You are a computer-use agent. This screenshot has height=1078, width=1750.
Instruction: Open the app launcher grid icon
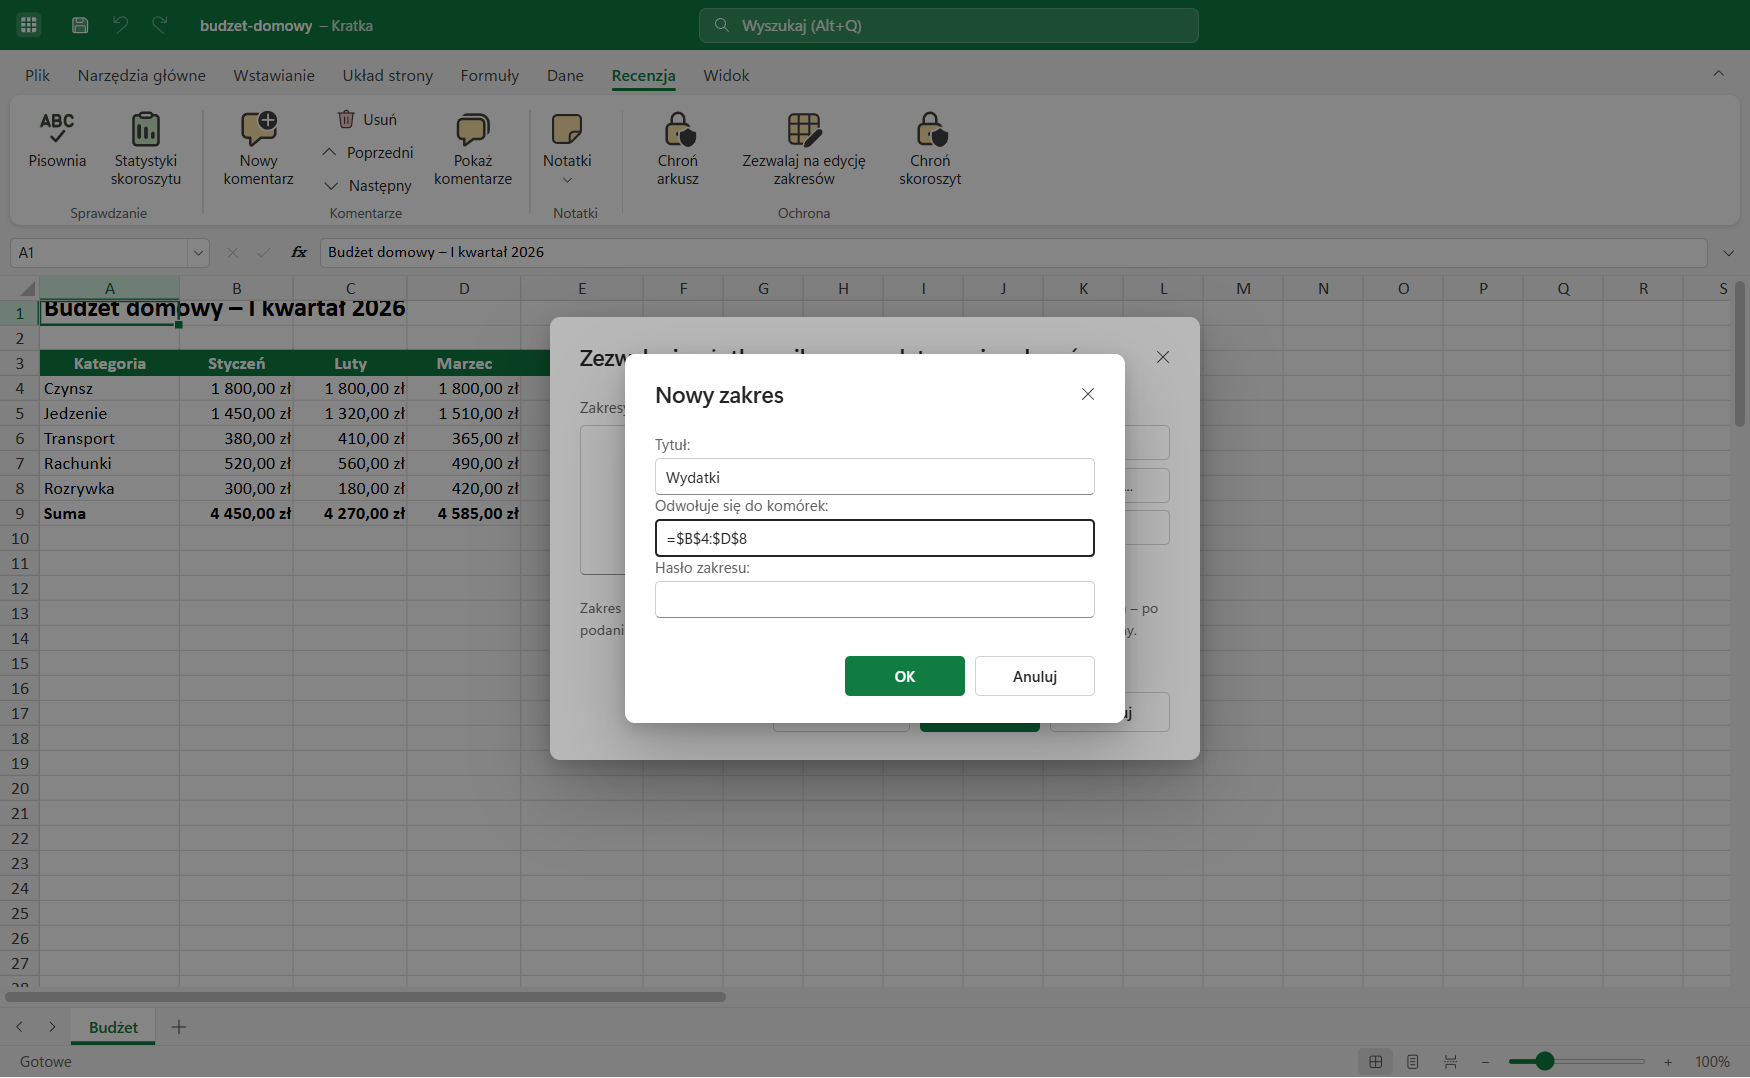coord(29,25)
